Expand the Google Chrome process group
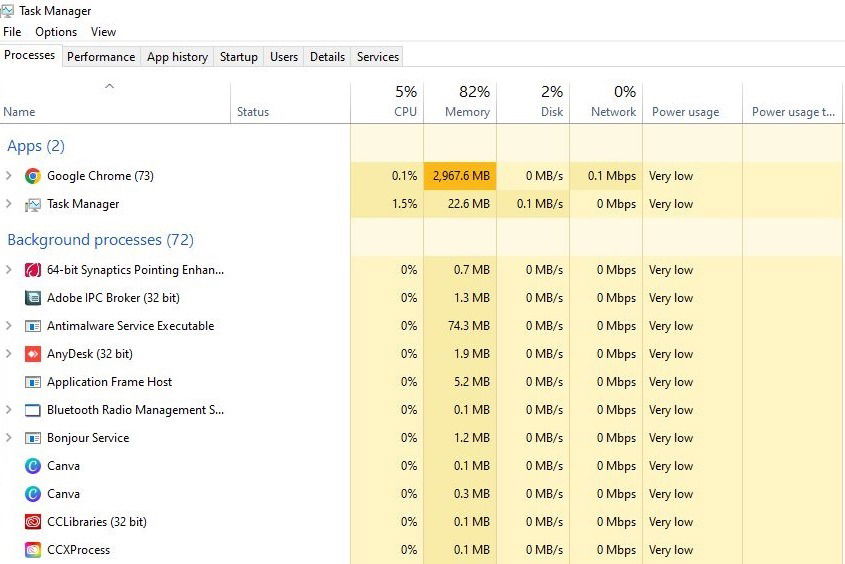This screenshot has height=564, width=845. (x=9, y=176)
